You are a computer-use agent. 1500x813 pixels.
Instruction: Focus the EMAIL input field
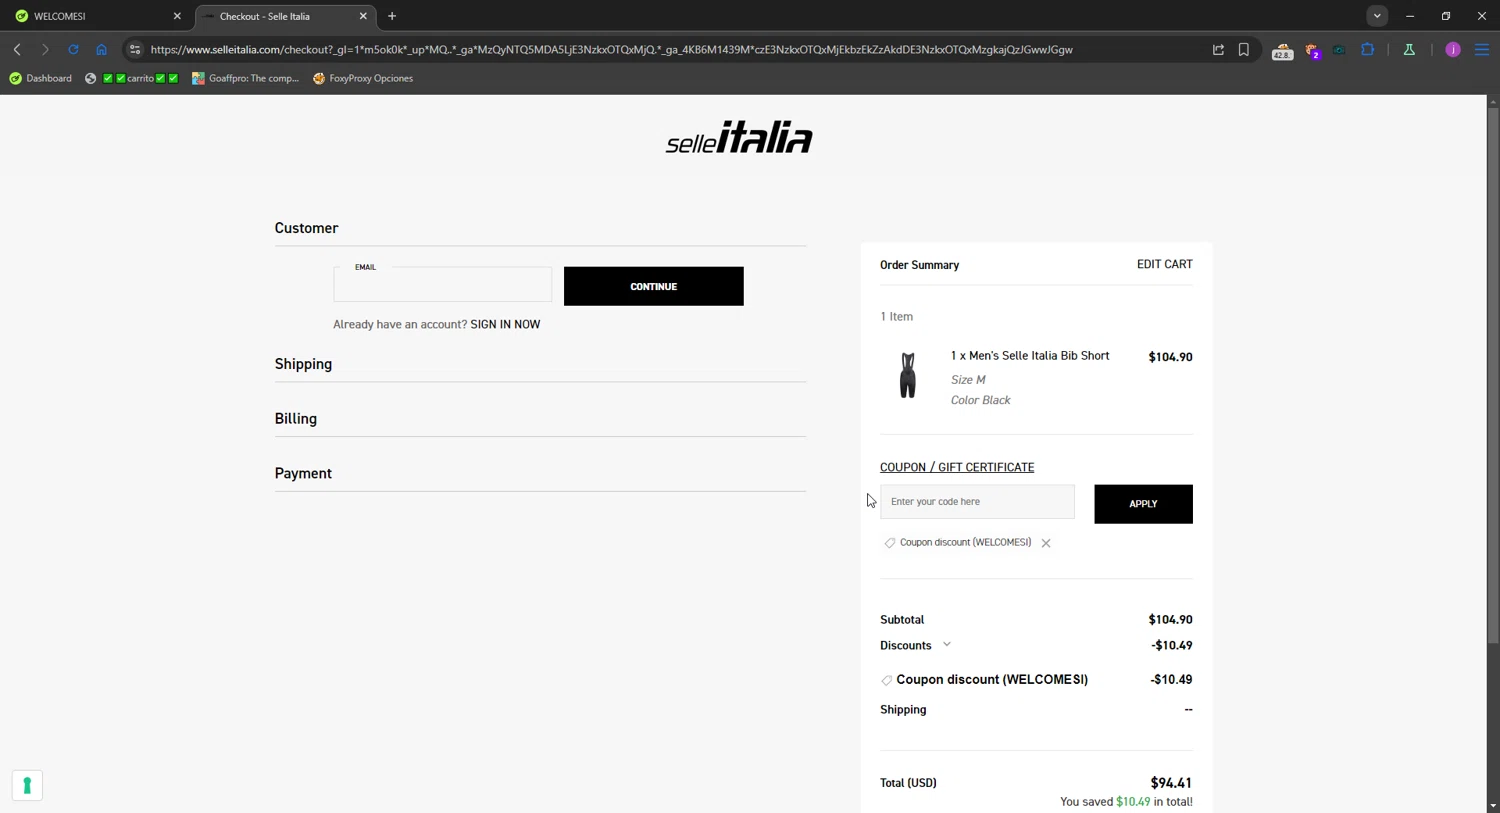click(x=443, y=285)
